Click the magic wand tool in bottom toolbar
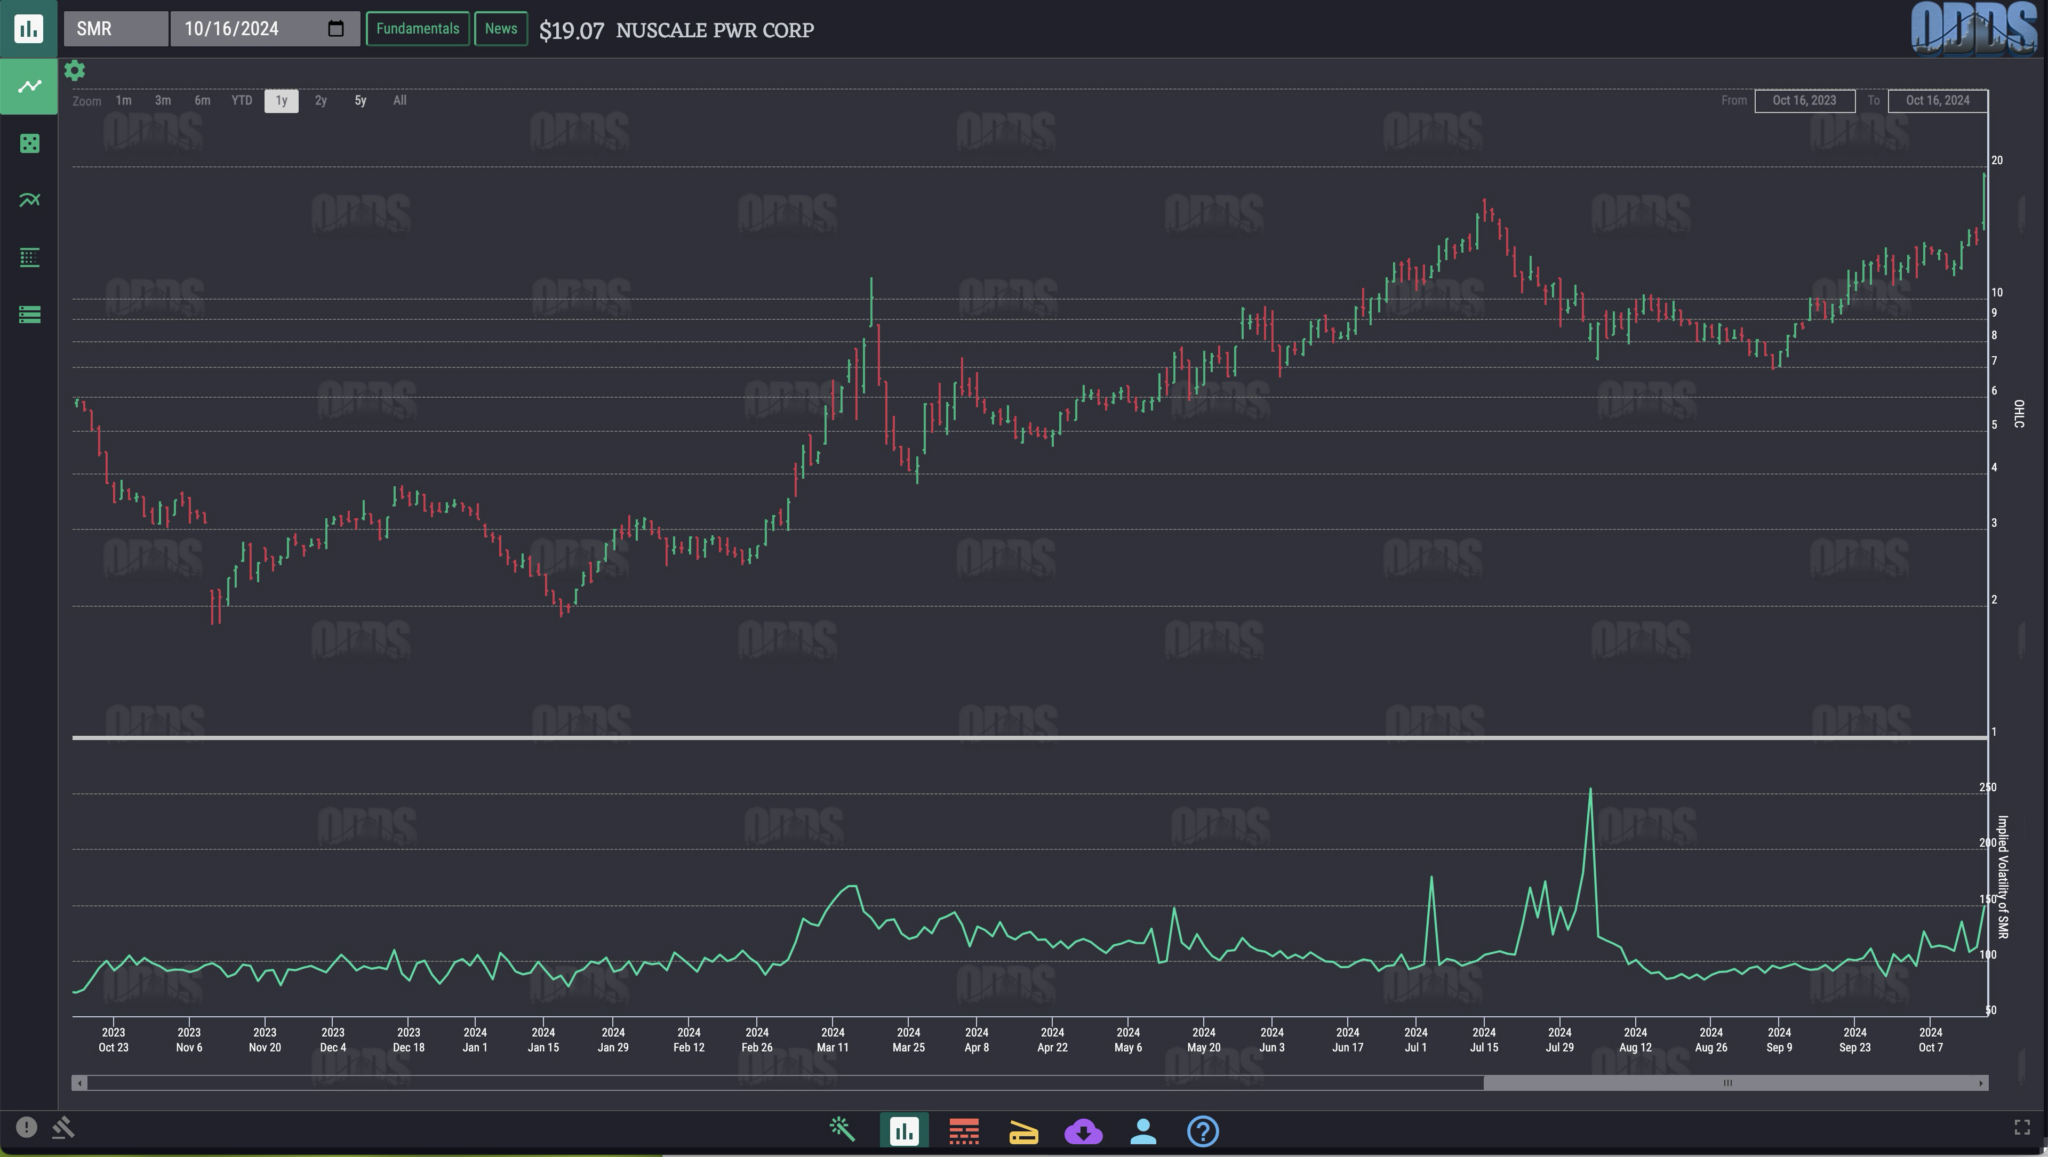 841,1131
